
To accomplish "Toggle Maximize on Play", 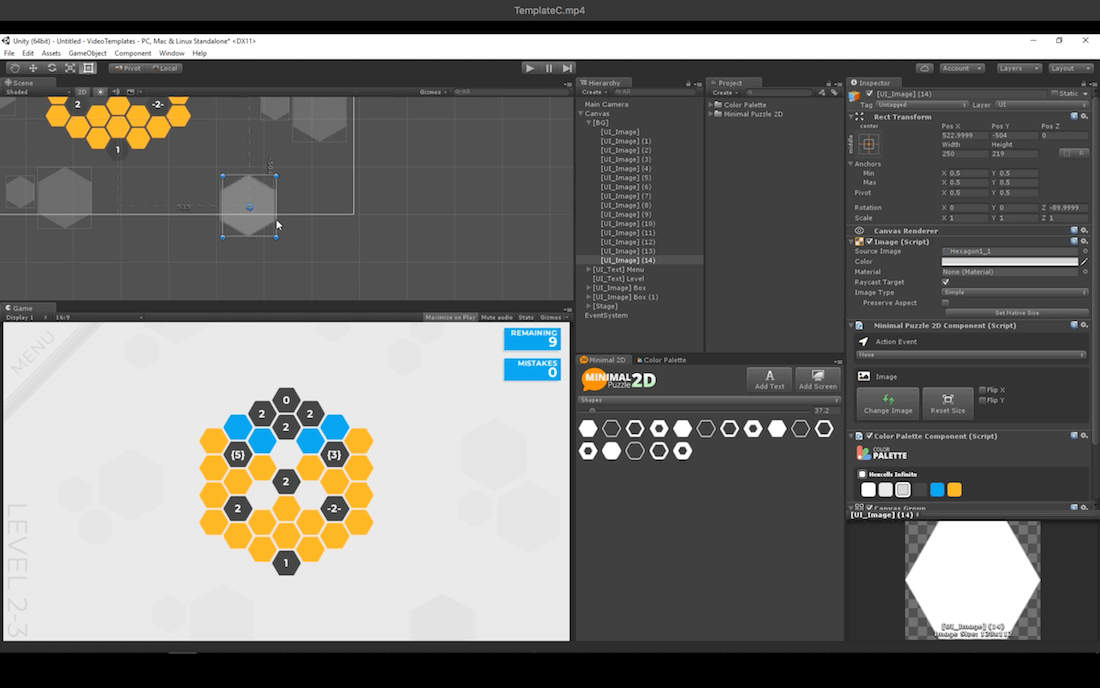I will (x=450, y=317).
